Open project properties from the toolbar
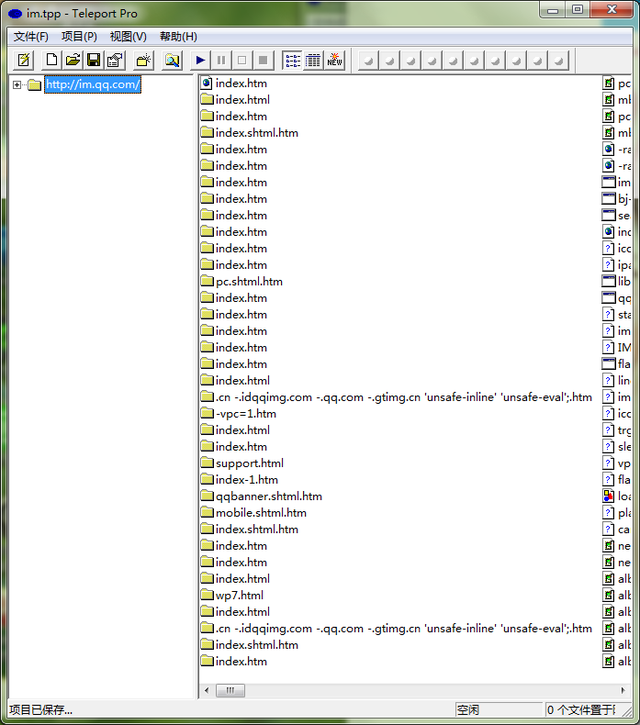The image size is (640, 725). click(114, 60)
